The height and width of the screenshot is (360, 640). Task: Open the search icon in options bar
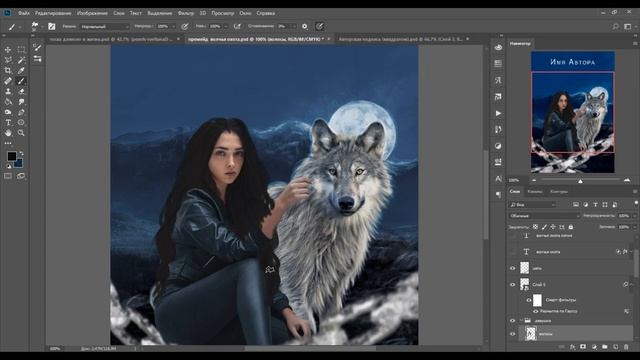pyautogui.click(x=616, y=26)
